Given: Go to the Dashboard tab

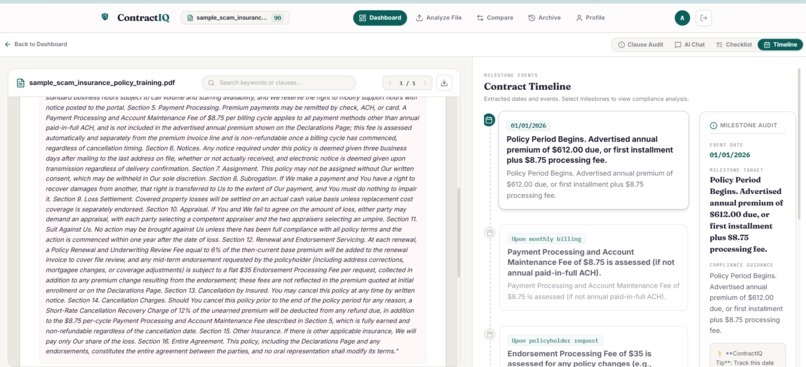Looking at the screenshot, I should 380,17.
